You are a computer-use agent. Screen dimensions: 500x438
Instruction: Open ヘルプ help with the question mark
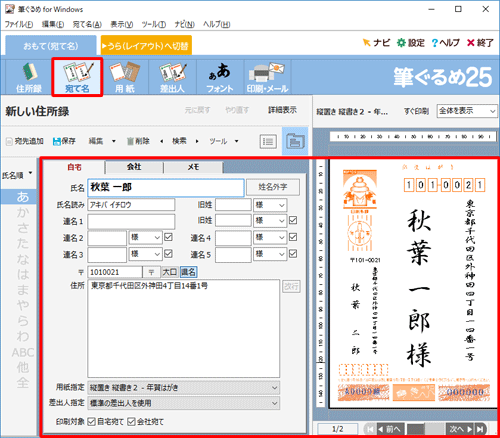click(445, 43)
